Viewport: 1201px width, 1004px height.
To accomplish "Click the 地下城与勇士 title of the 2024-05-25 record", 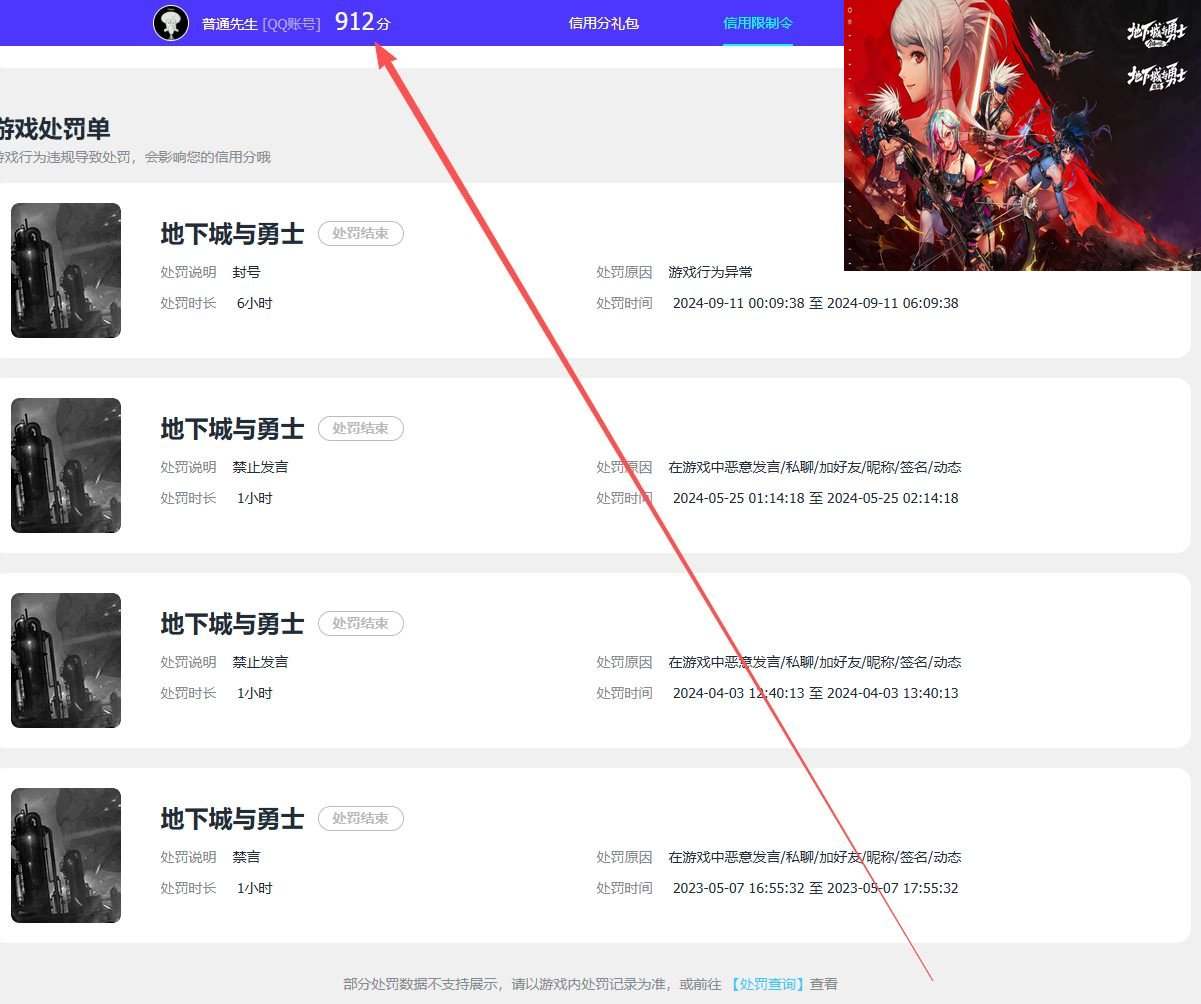I will 232,429.
